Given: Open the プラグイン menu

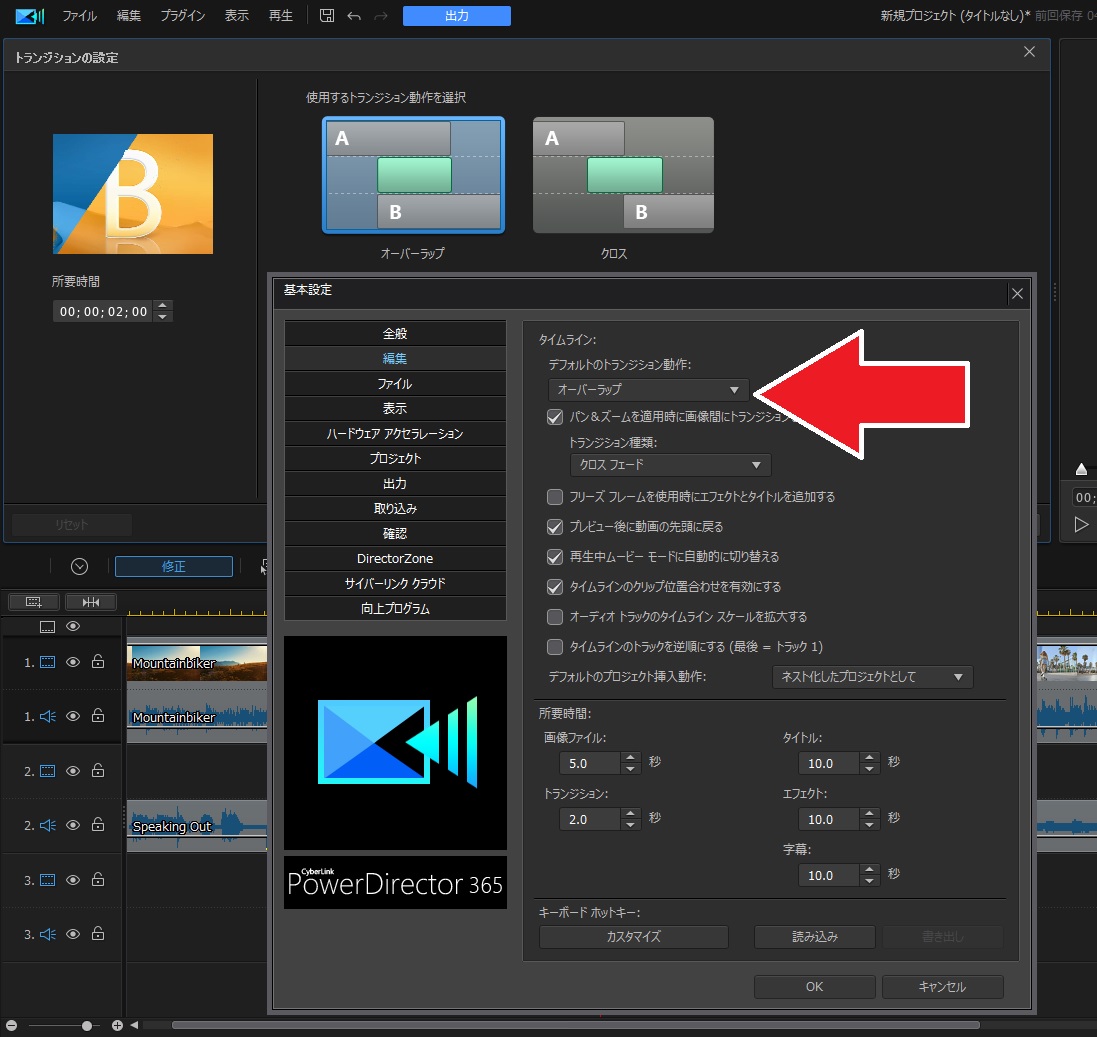Looking at the screenshot, I should point(183,15).
